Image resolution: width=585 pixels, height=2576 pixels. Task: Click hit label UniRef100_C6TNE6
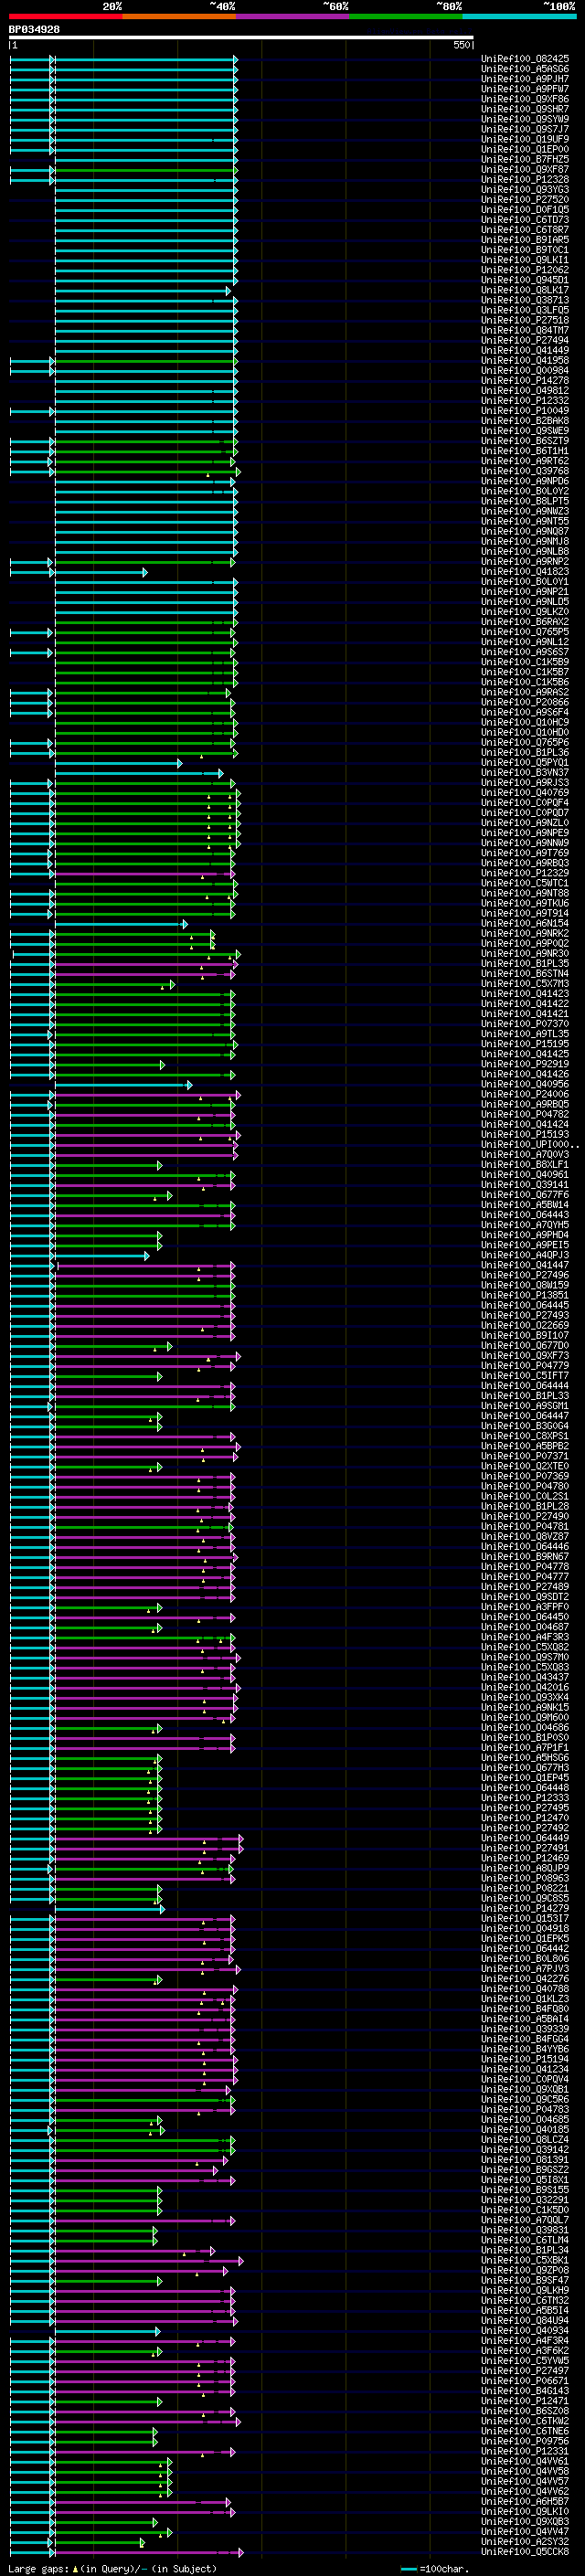click(x=525, y=2431)
